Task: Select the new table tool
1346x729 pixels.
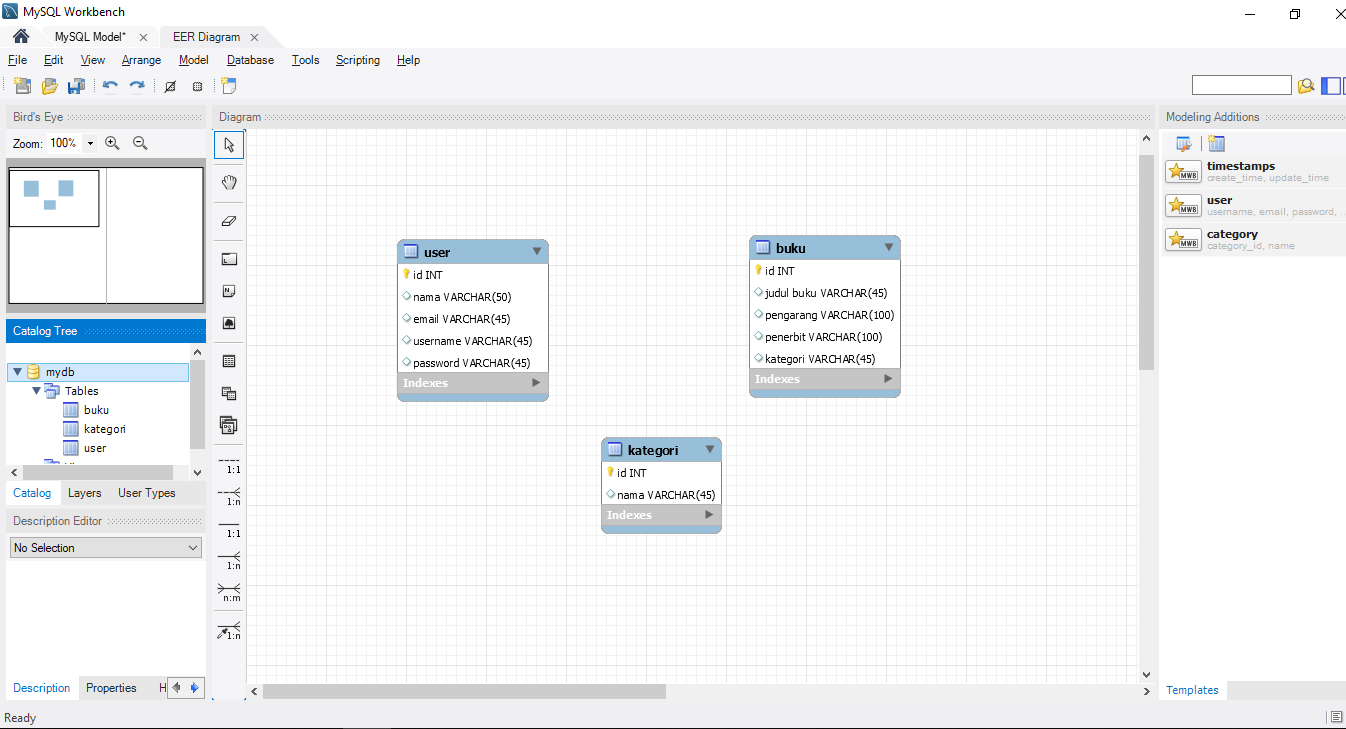Action: [x=229, y=361]
